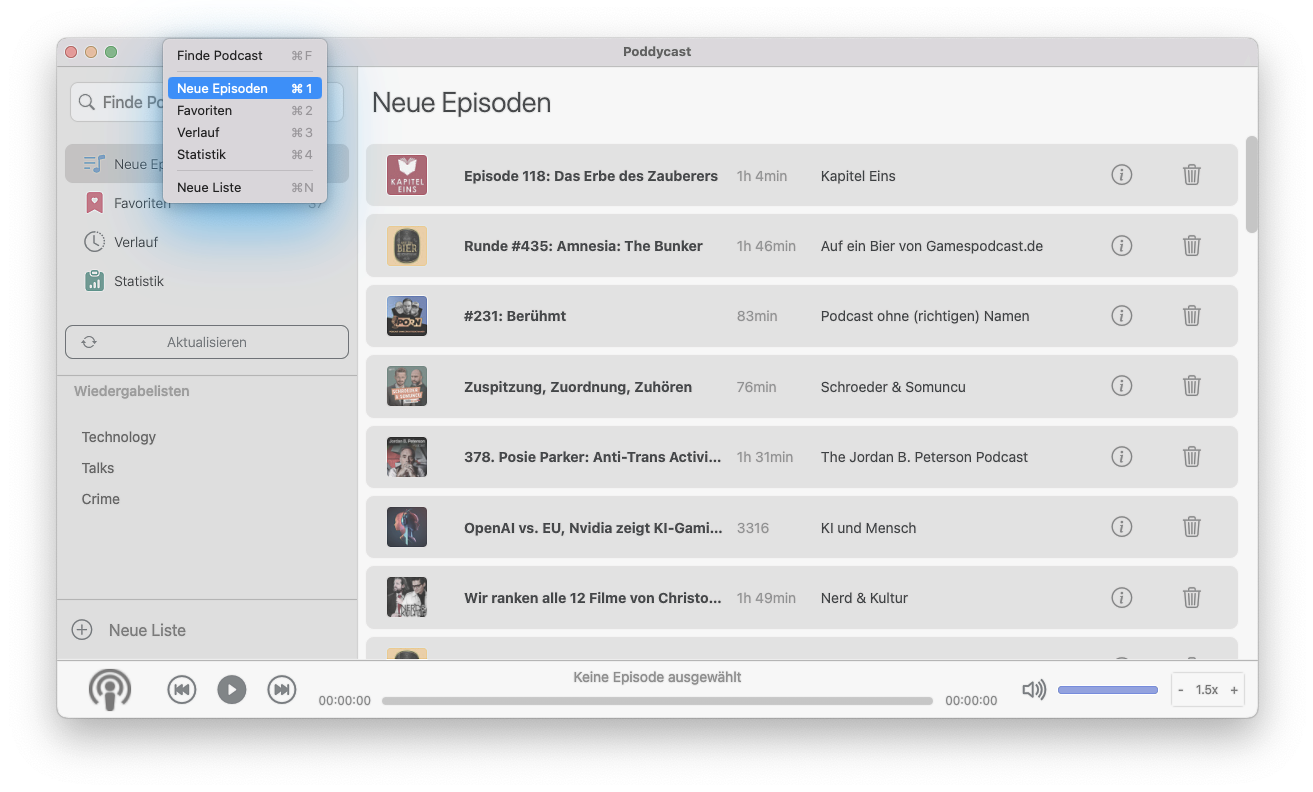1313x792 pixels.
Task: Click the '3316' duration value
Action: pyautogui.click(x=753, y=528)
